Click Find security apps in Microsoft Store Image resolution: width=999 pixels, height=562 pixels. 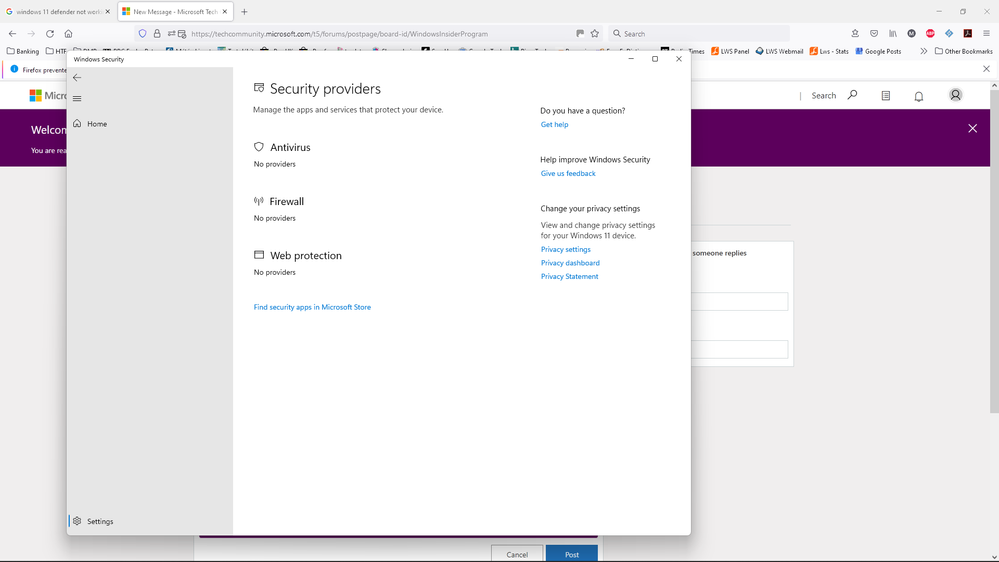pos(312,307)
